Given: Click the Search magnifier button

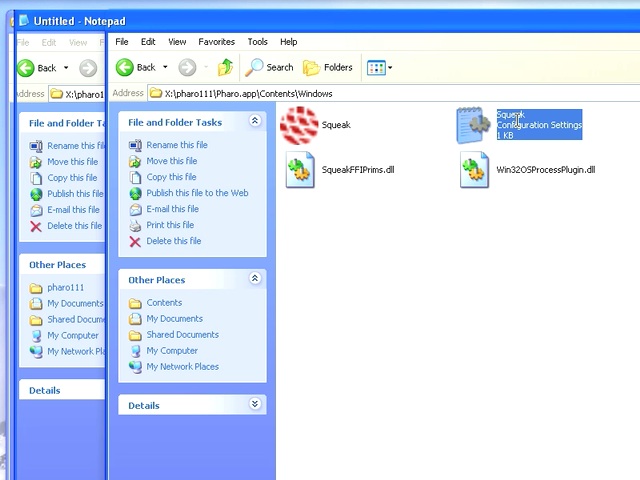Looking at the screenshot, I should pyautogui.click(x=269, y=67).
